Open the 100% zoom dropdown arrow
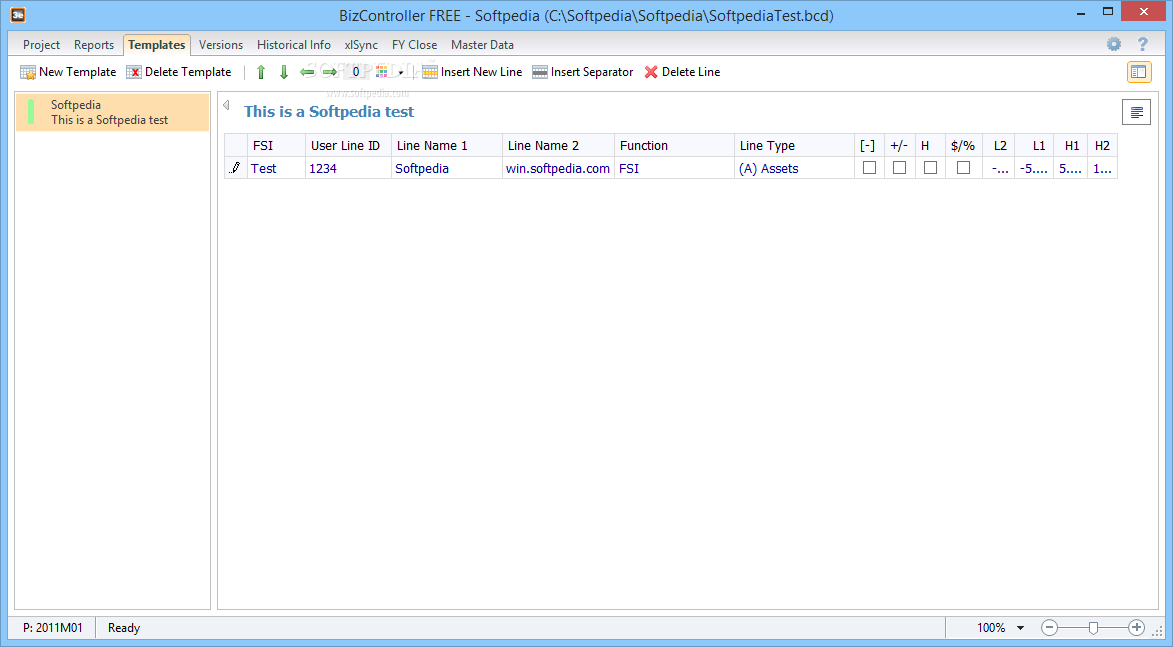The image size is (1173, 647). [x=1020, y=628]
